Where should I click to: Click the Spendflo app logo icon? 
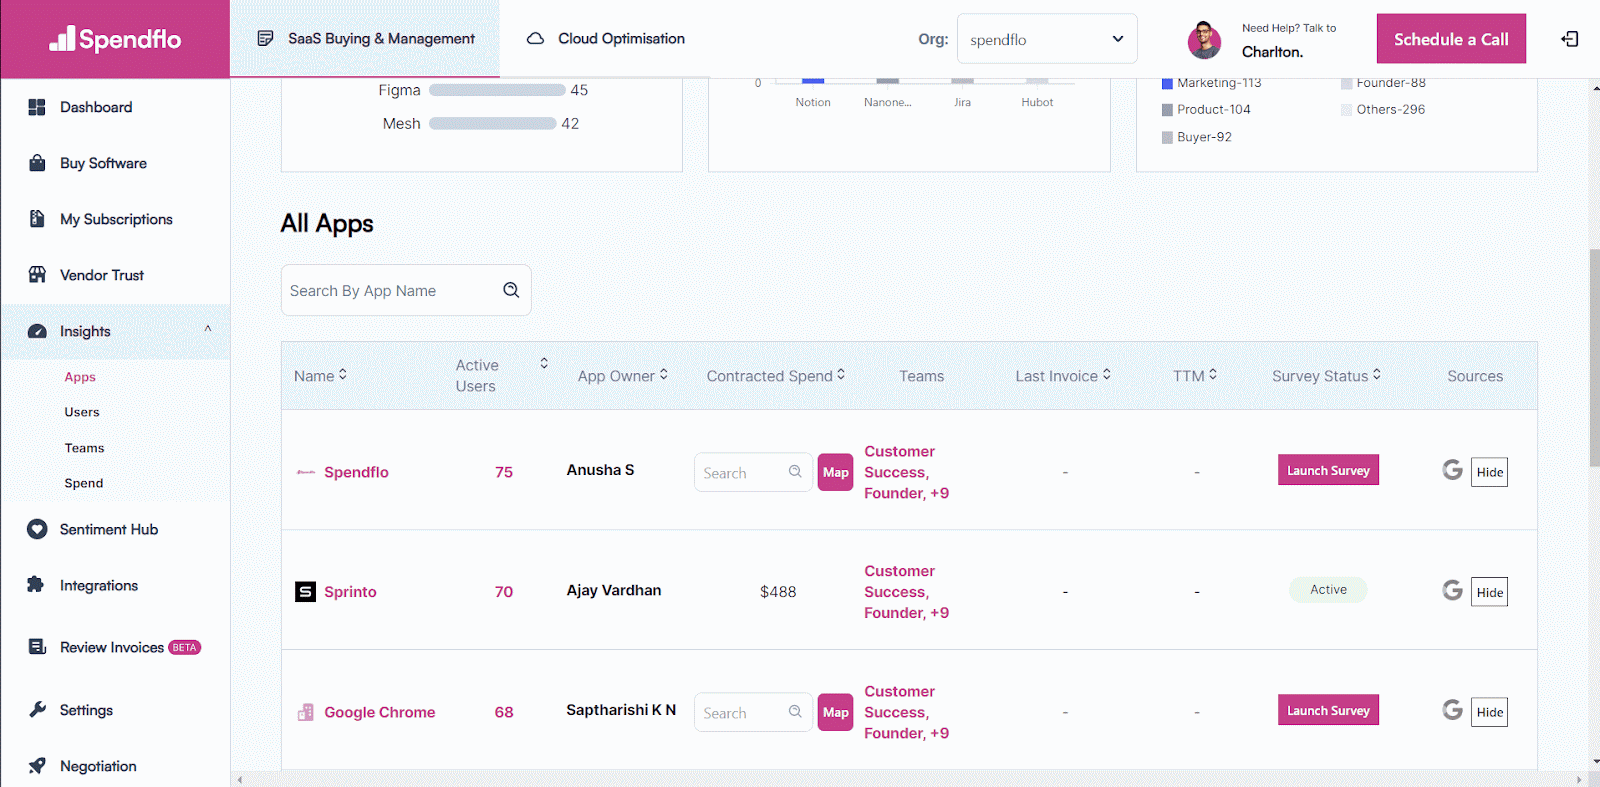[x=306, y=472]
